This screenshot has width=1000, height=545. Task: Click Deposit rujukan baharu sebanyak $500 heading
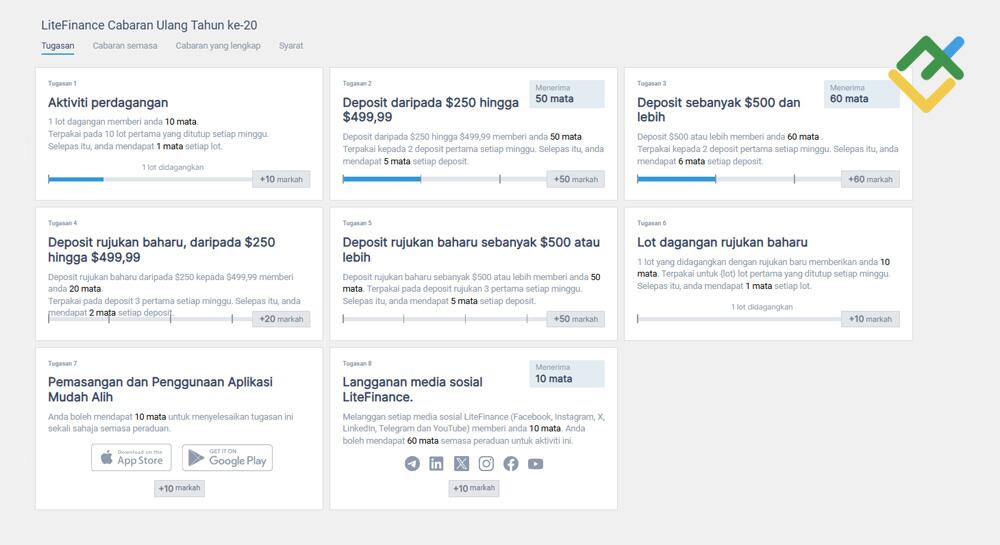471,250
